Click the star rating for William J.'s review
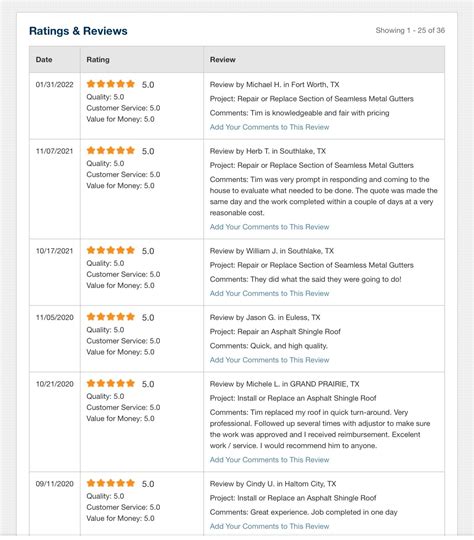 tap(111, 250)
